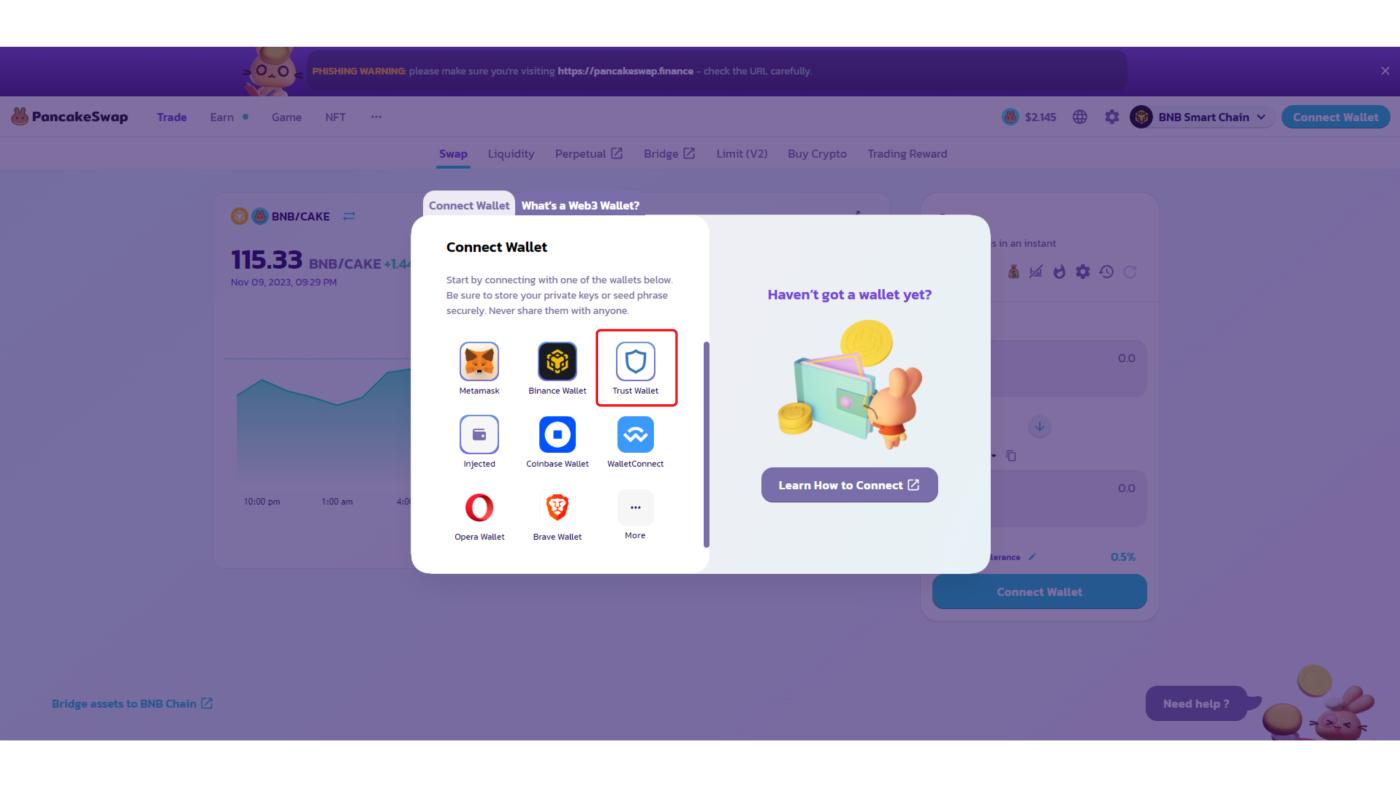Switch to What's a Web3 Wallet? tab

[580, 205]
